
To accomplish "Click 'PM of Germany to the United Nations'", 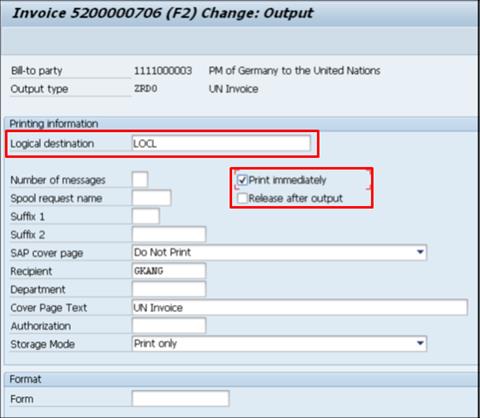I will [x=294, y=71].
